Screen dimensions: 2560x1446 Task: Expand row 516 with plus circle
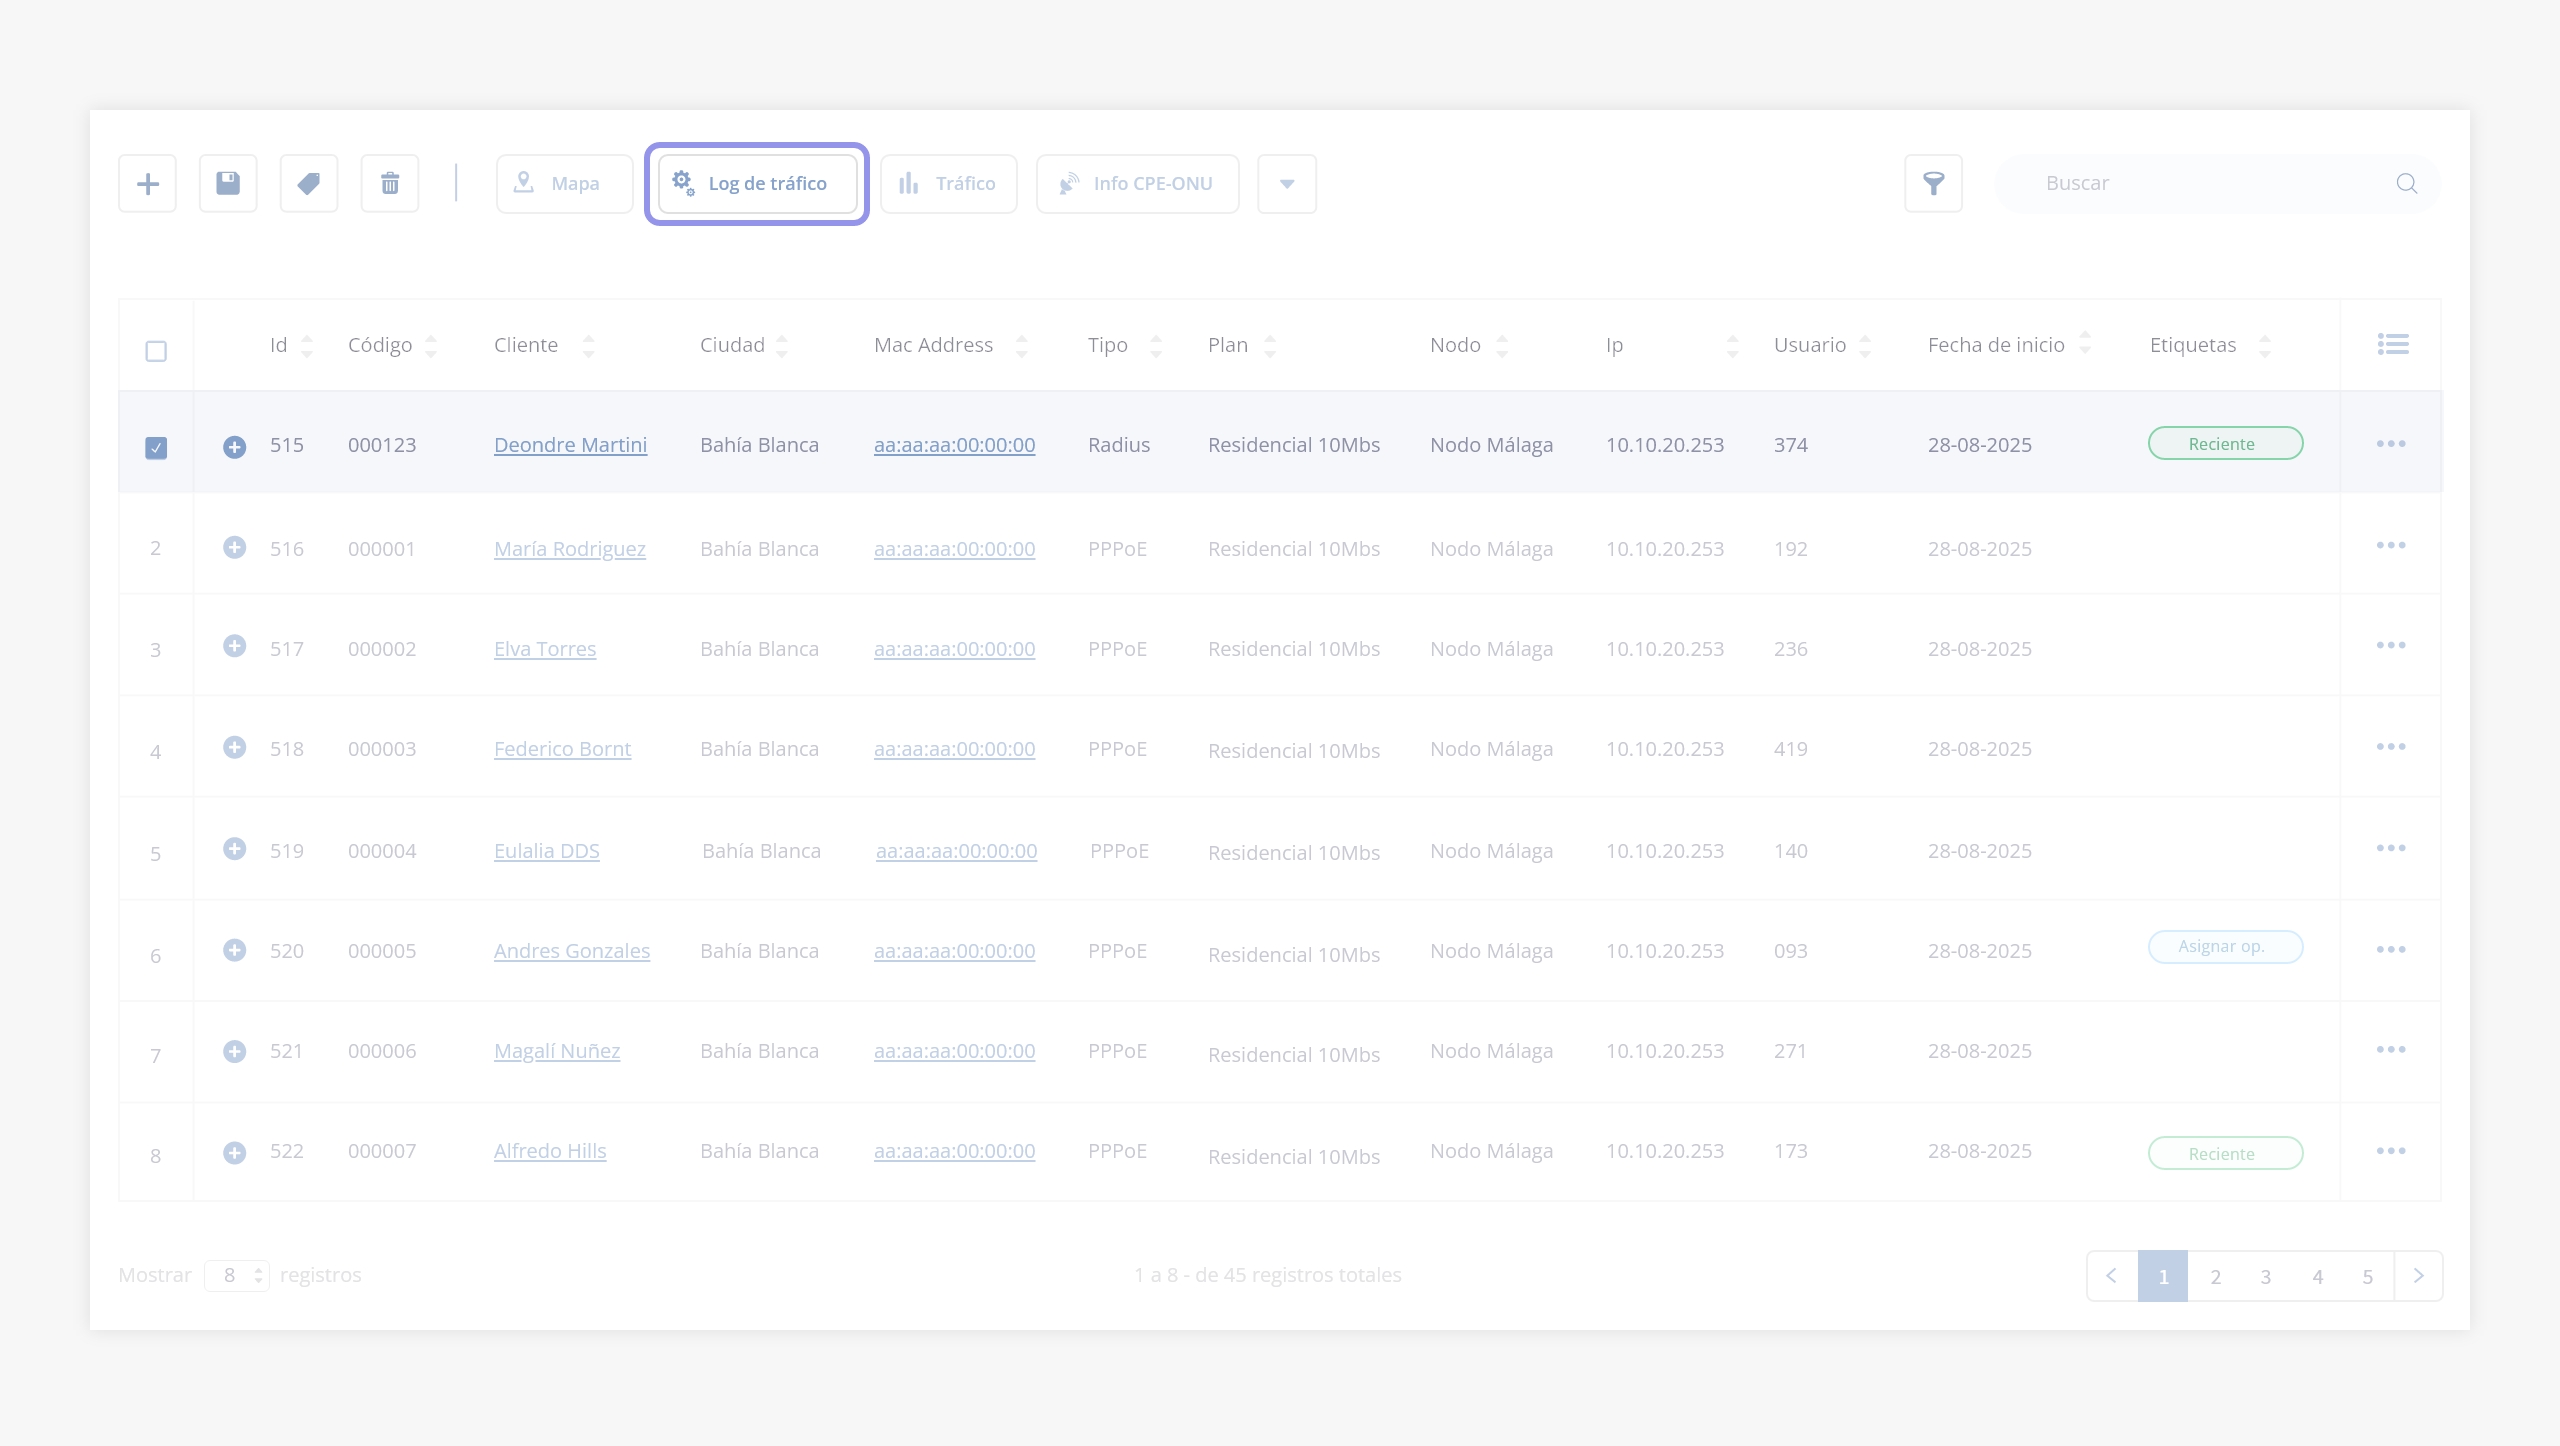(x=234, y=548)
